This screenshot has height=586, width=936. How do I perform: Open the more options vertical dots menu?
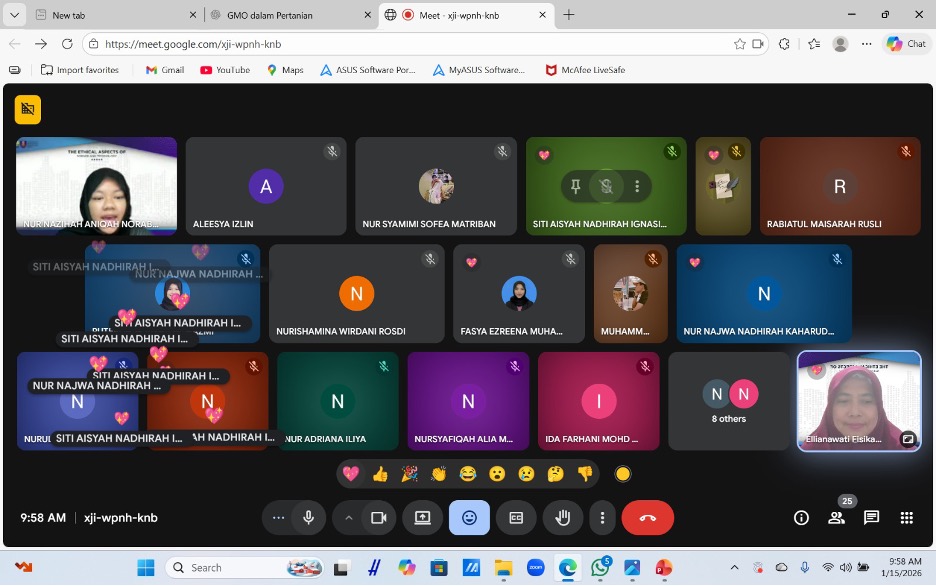(602, 518)
